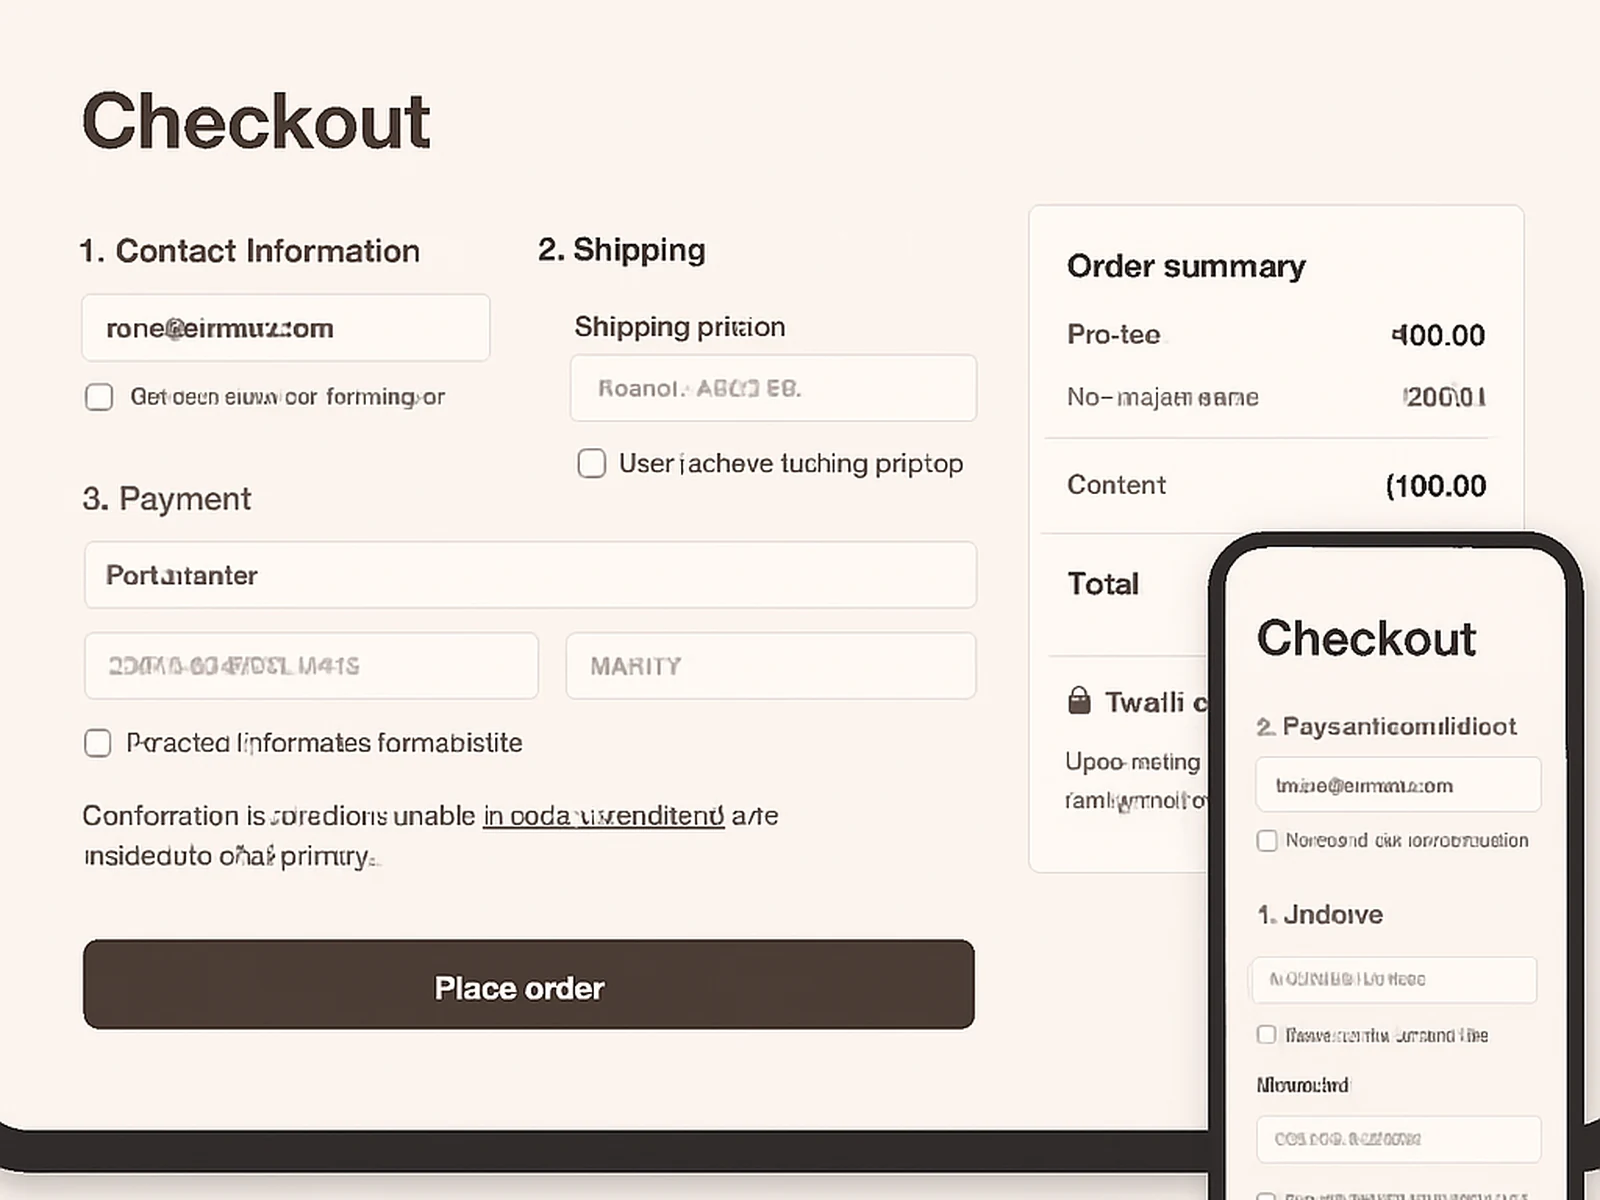This screenshot has height=1200, width=1600.
Task: Select the Portantanter payment field
Action: [x=530, y=575]
